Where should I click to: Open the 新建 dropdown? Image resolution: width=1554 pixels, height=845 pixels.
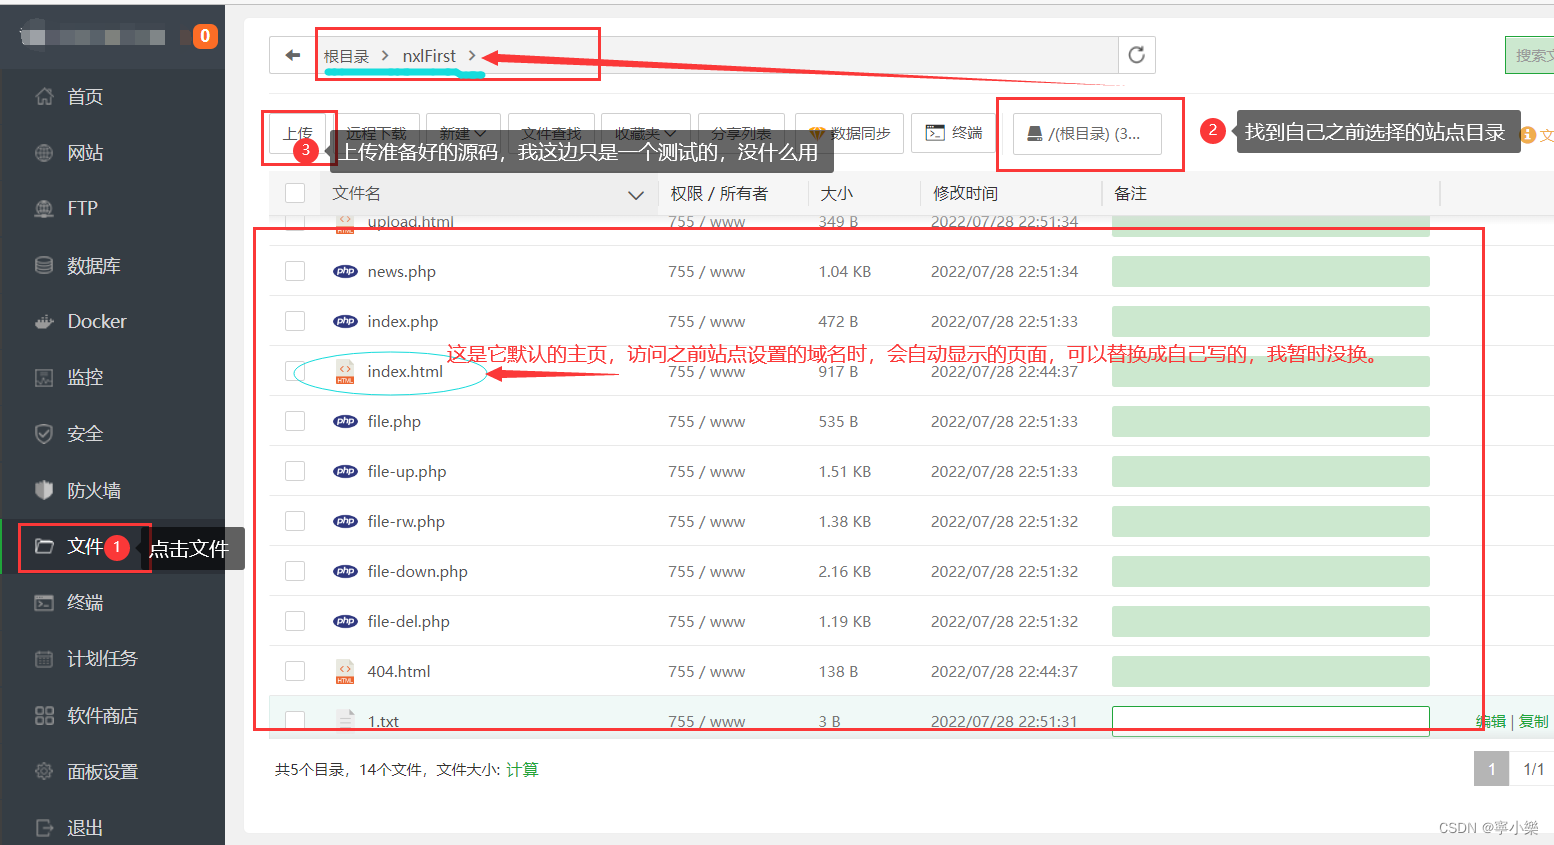point(462,133)
